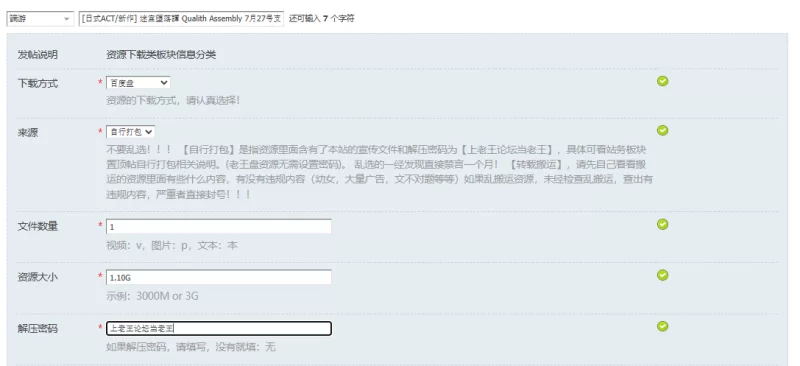Click the 资源下载类板块信息分类 heading text
Viewport: 800px width, 366px height.
click(161, 55)
